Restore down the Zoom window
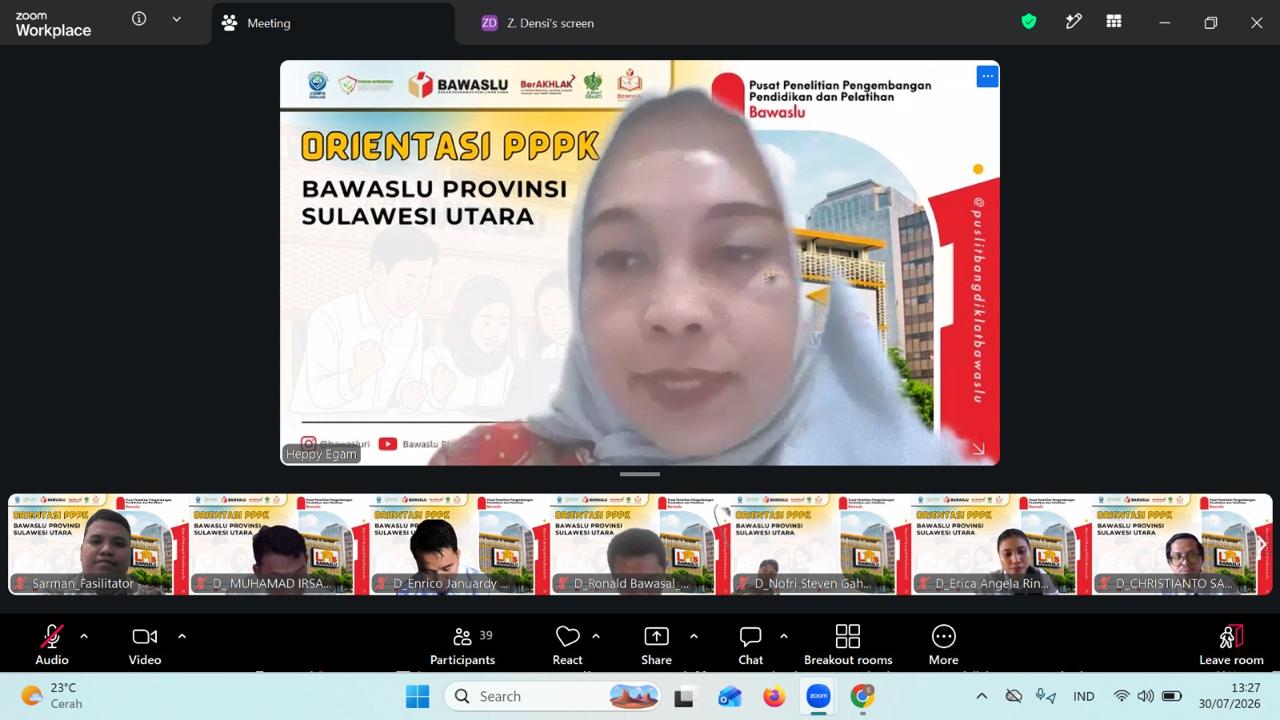This screenshot has width=1280, height=720. pyautogui.click(x=1211, y=22)
